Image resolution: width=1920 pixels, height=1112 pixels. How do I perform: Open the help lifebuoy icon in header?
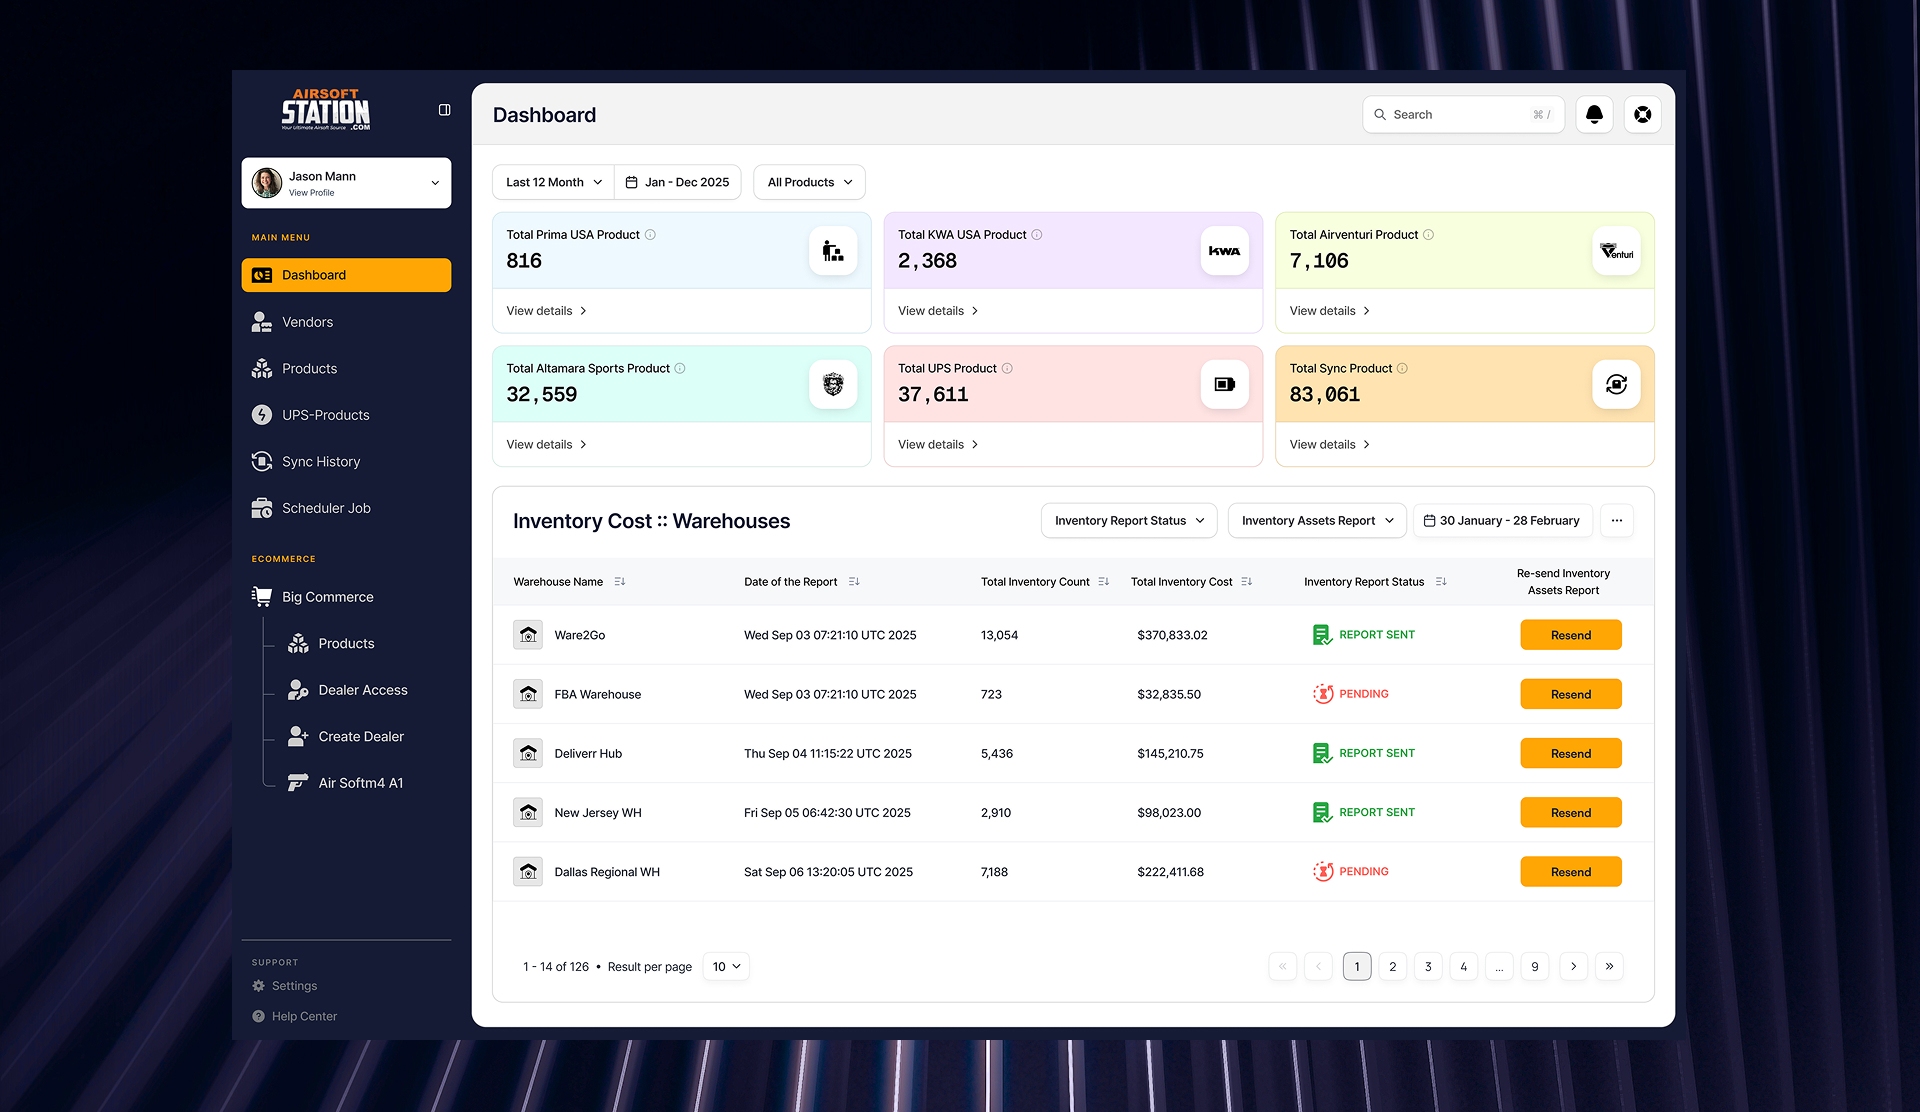point(1642,115)
